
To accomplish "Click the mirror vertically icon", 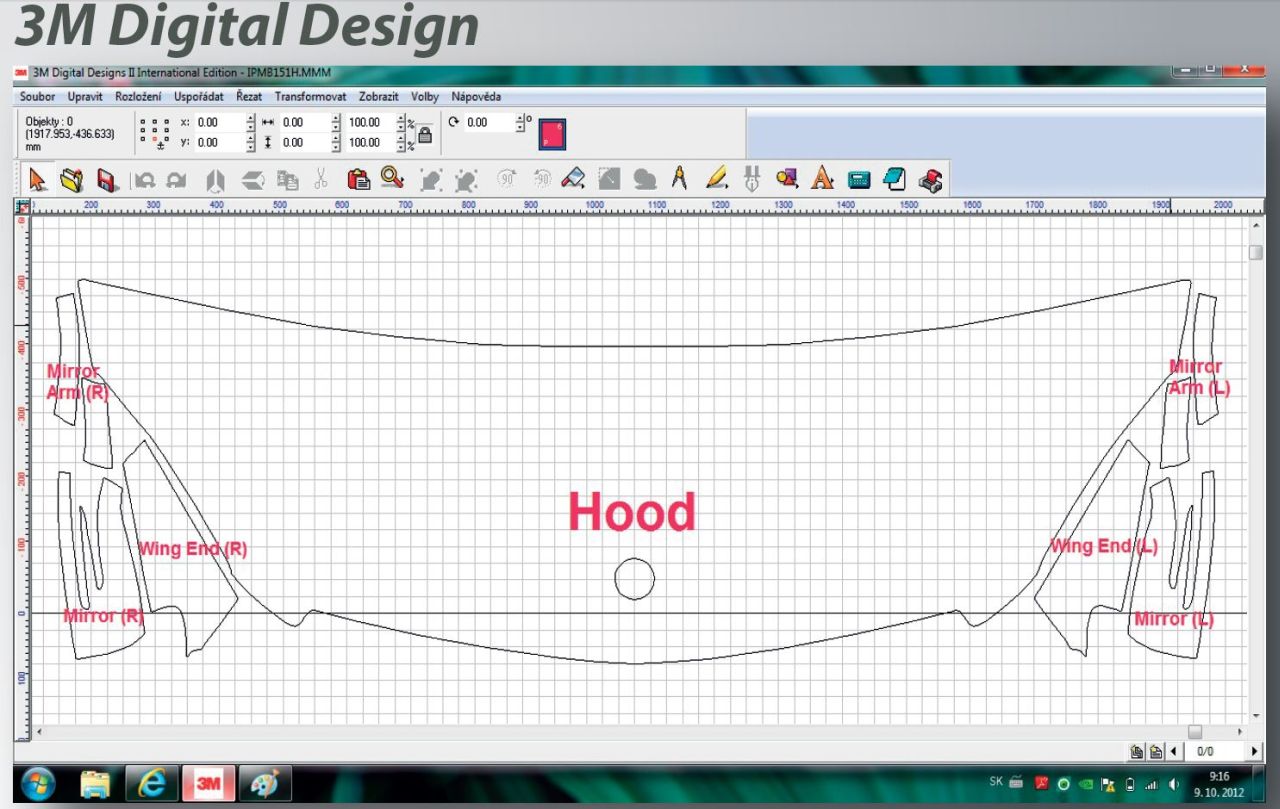I will (252, 181).
